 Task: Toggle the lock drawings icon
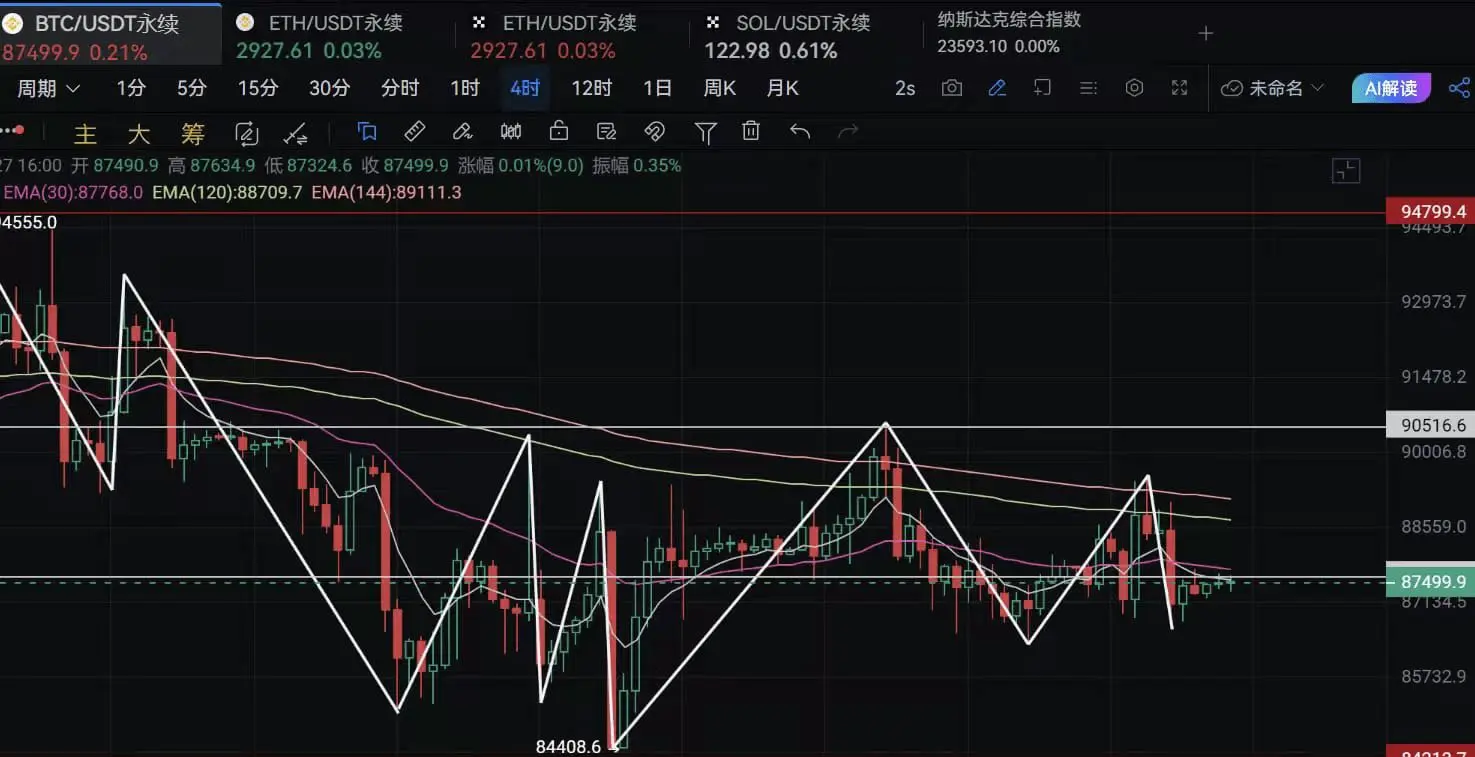click(x=559, y=131)
